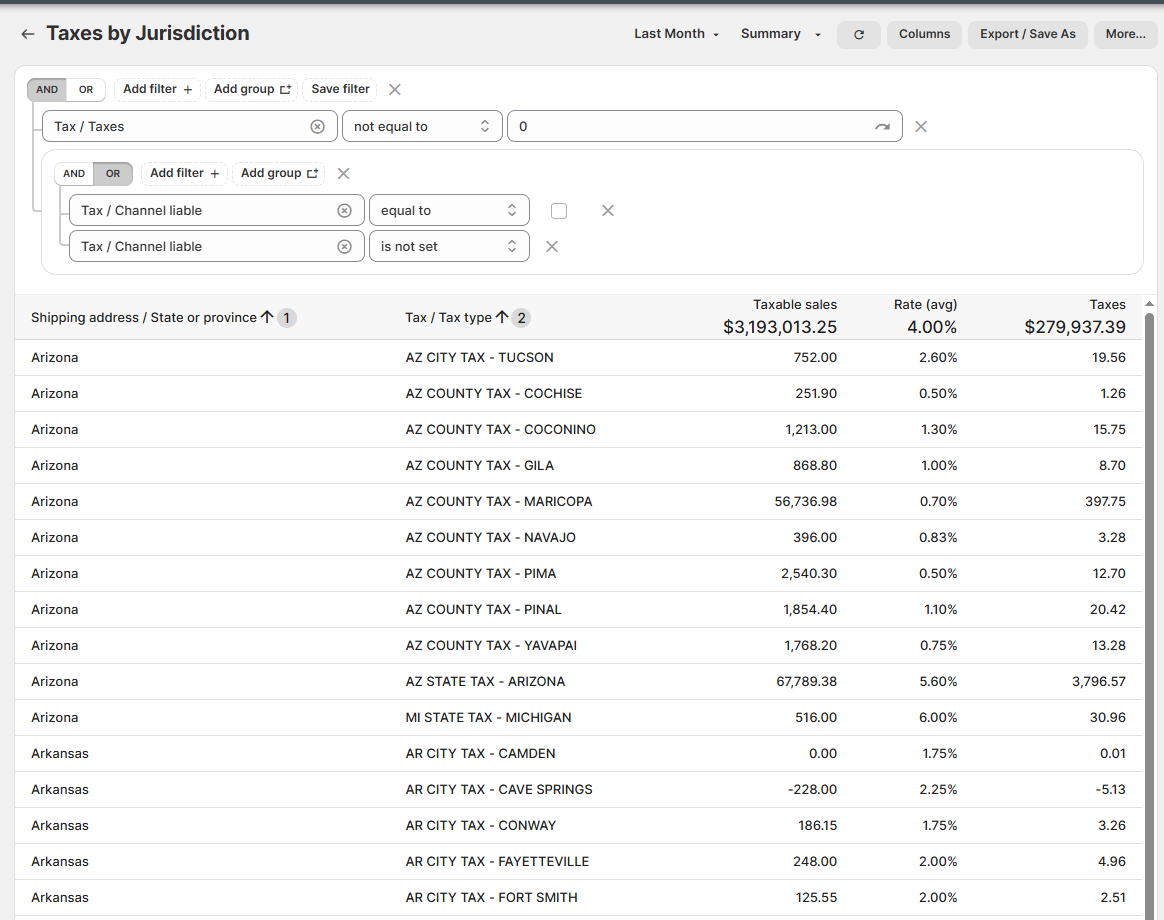Screen dimensions: 1164x920
Task: Close the top-level filter bar
Action: [394, 90]
